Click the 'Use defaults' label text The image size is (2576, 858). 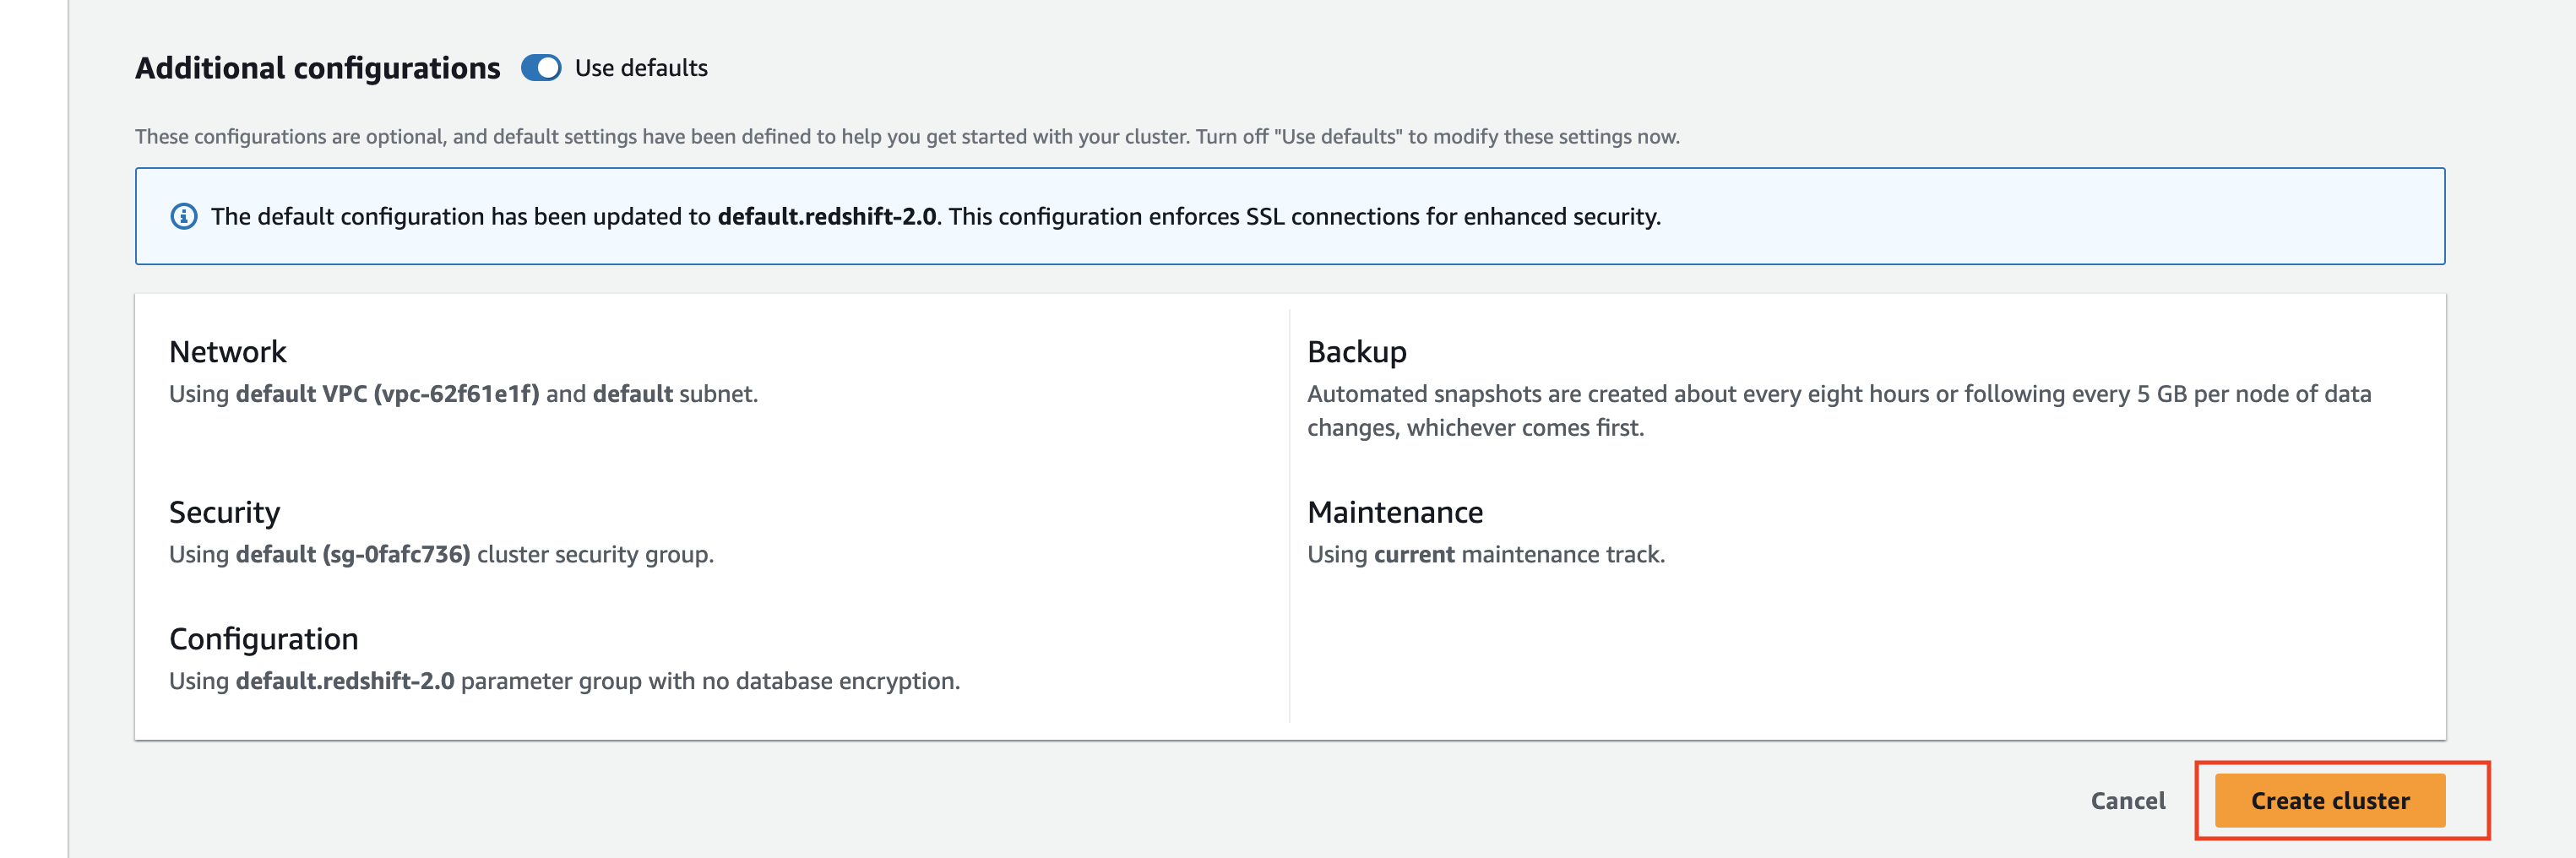click(x=641, y=68)
